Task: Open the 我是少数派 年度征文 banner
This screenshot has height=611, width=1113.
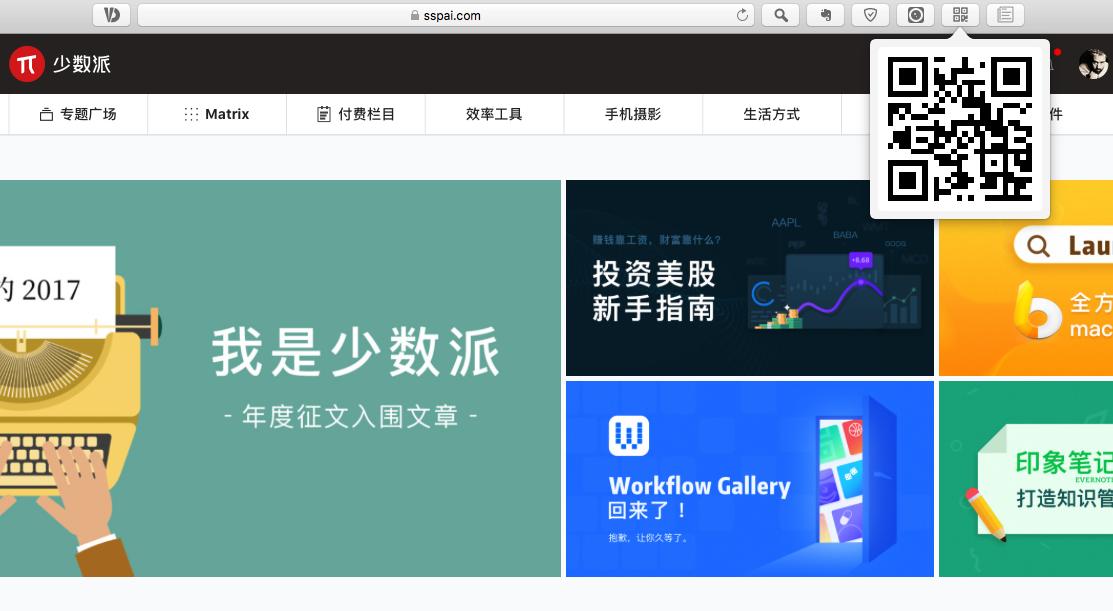Action: [280, 378]
